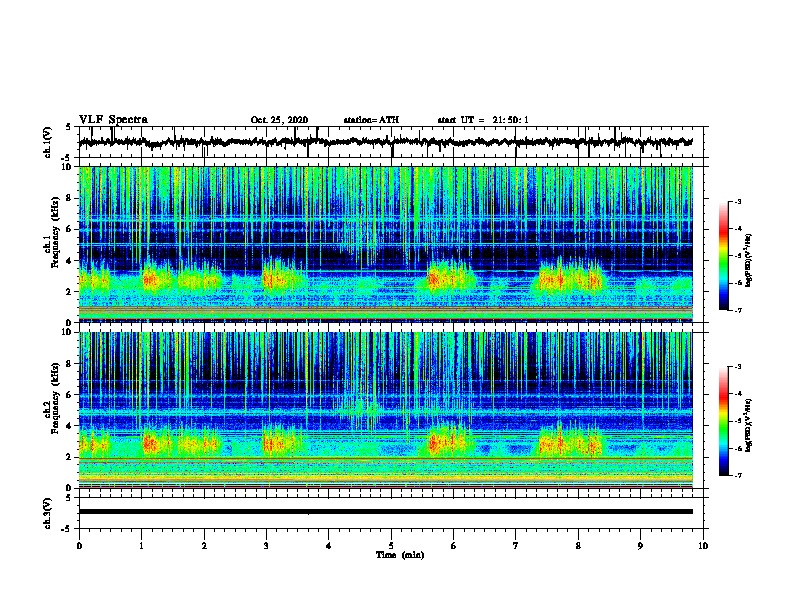Click the ch.1 'Frequency (kHz)' axis label
The width and height of the screenshot is (792, 612).
[x=56, y=232]
